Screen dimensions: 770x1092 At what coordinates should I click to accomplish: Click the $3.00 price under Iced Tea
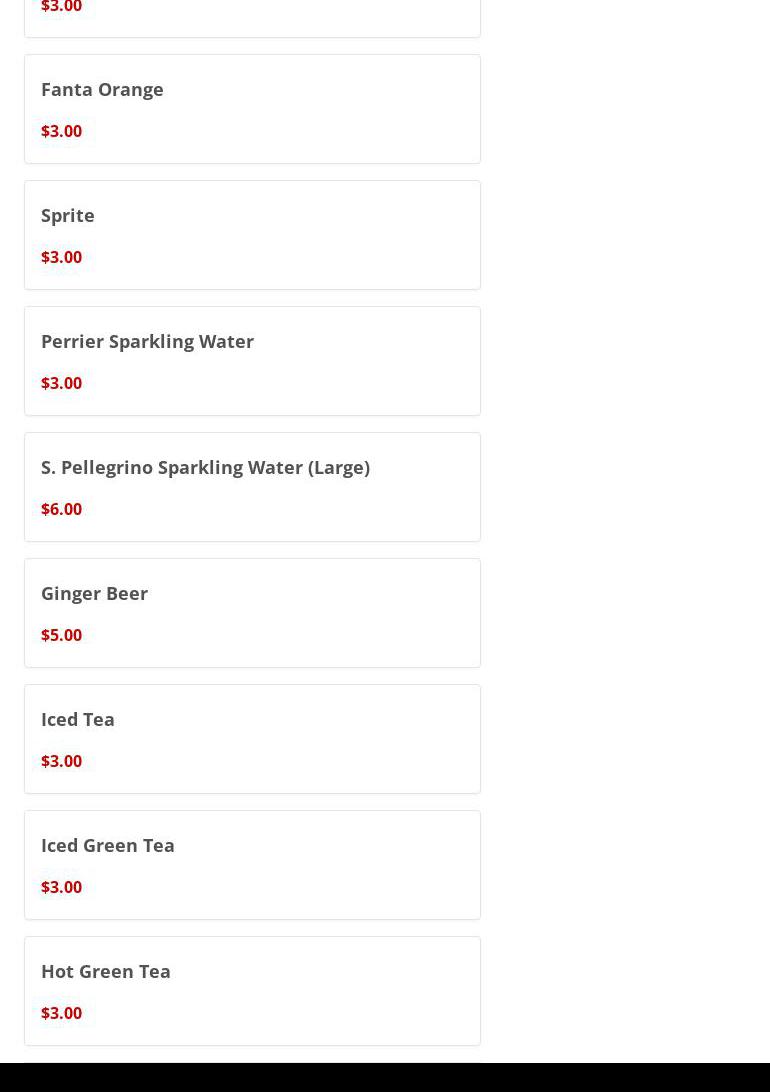coord(61,761)
